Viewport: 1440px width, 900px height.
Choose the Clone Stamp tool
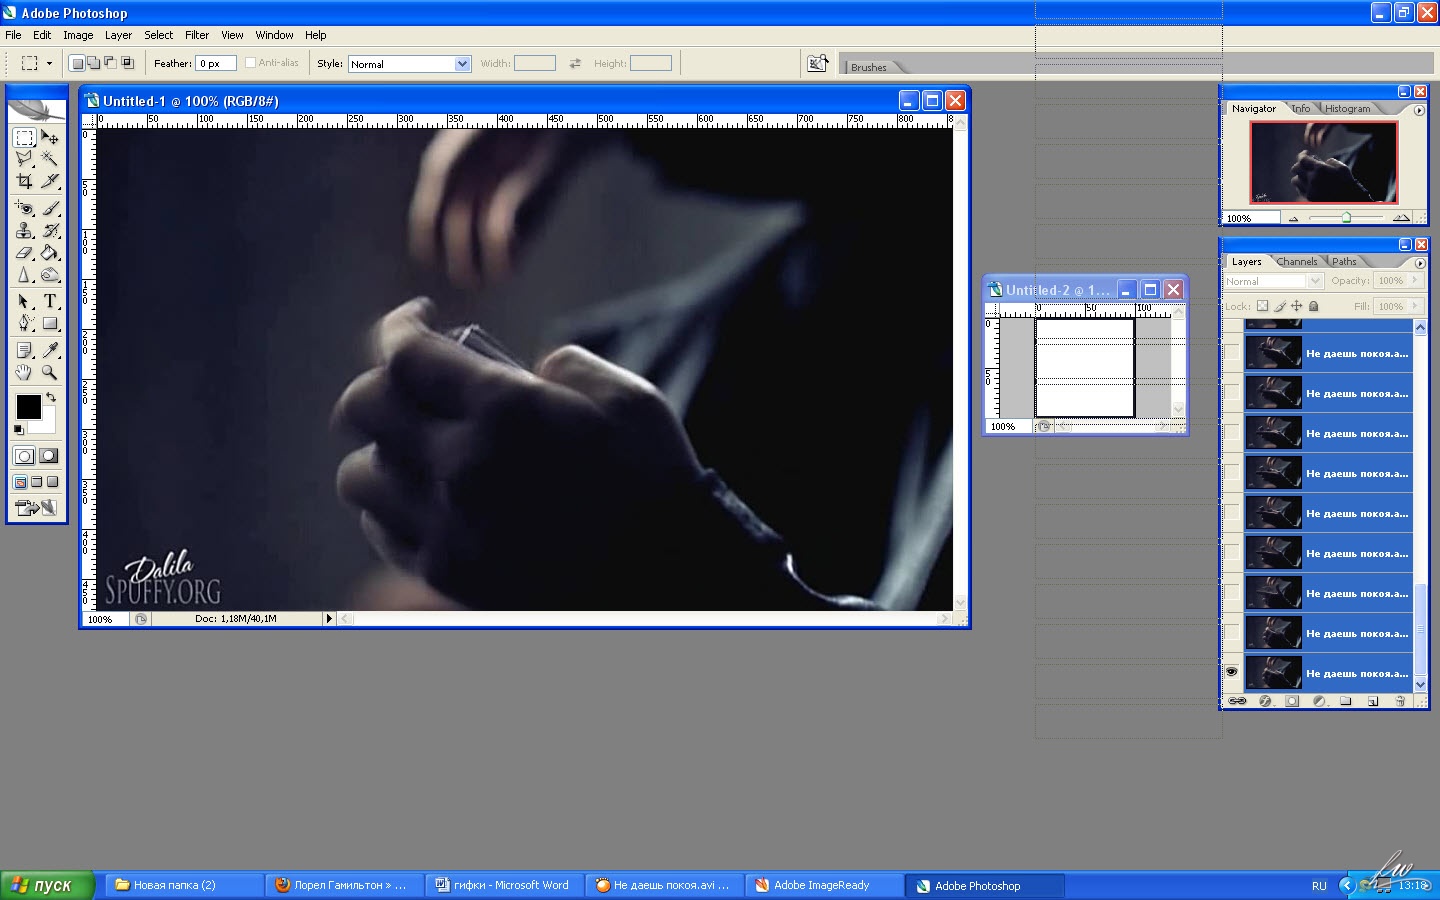point(25,230)
